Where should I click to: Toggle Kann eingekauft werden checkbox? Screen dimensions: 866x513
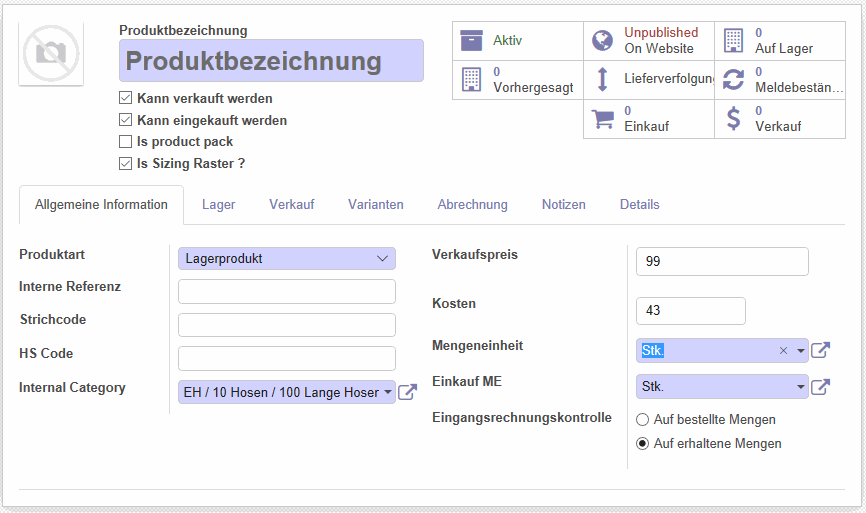(125, 120)
